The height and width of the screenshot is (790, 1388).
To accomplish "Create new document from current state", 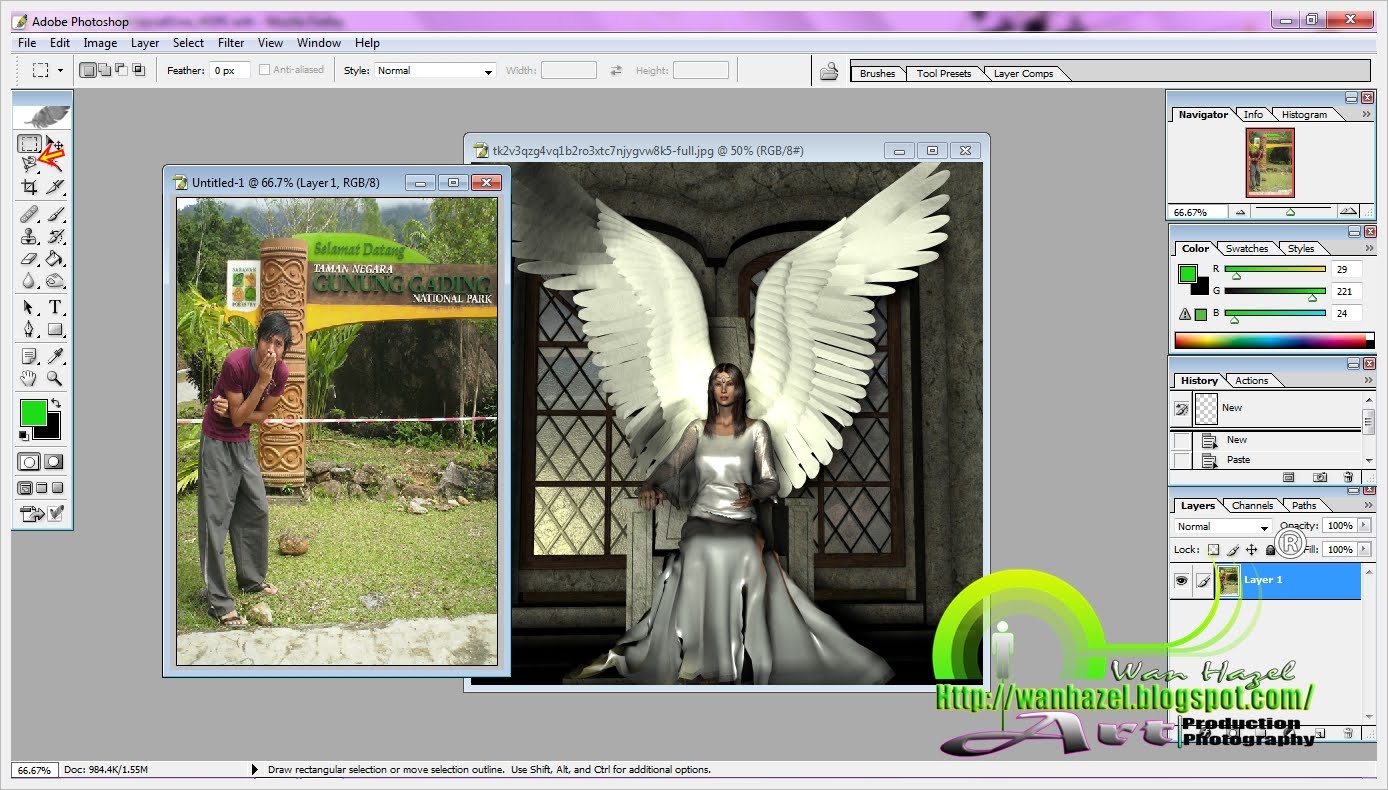I will (x=1288, y=477).
